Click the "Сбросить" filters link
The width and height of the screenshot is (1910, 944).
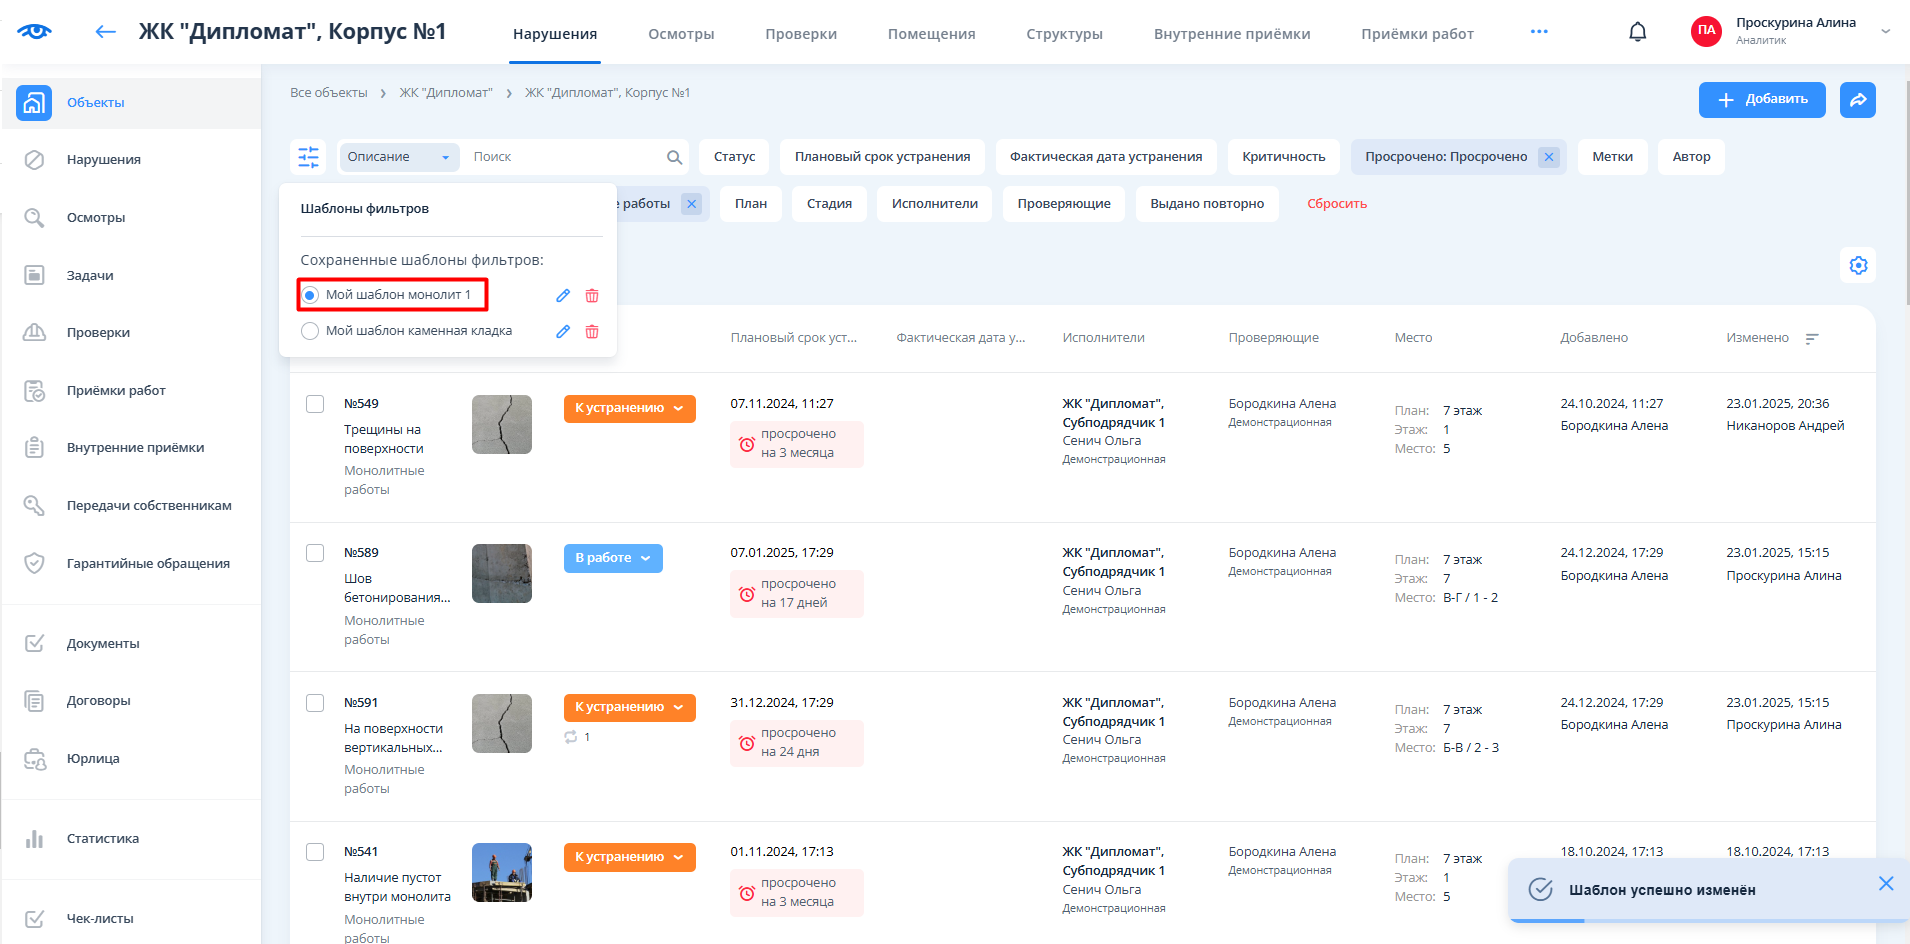[1336, 204]
